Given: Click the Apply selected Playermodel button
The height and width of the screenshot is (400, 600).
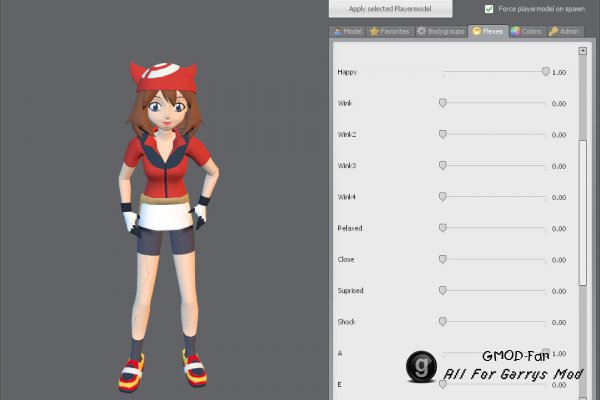Looking at the screenshot, I should tap(390, 8).
